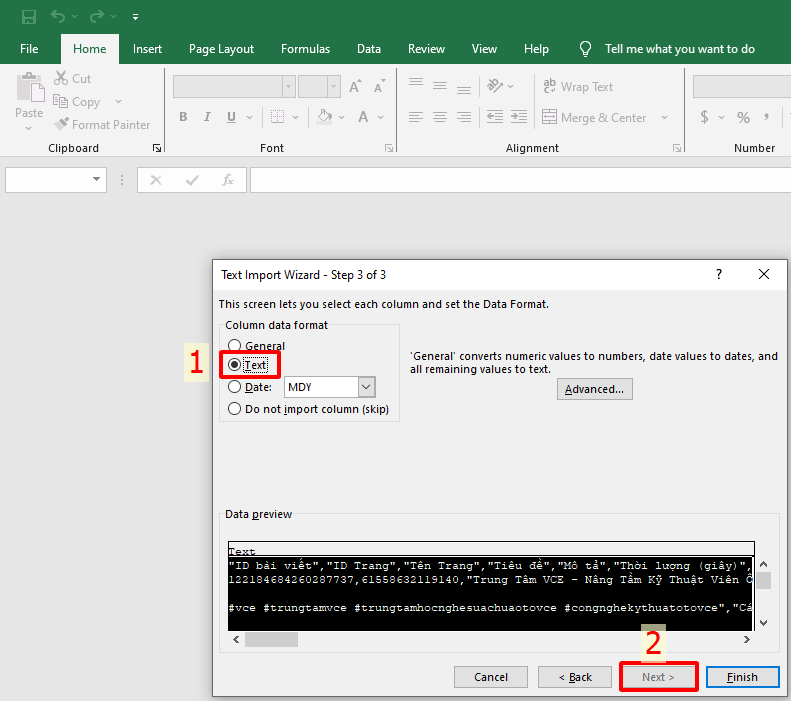Open the View tab

(484, 49)
